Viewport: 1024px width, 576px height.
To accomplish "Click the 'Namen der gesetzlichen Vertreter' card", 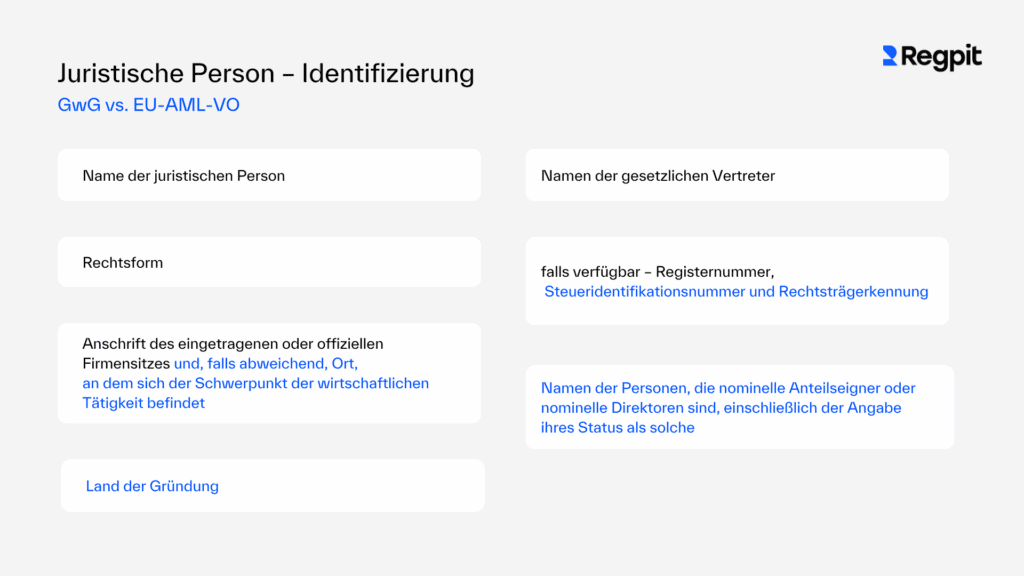I will 737,174.
